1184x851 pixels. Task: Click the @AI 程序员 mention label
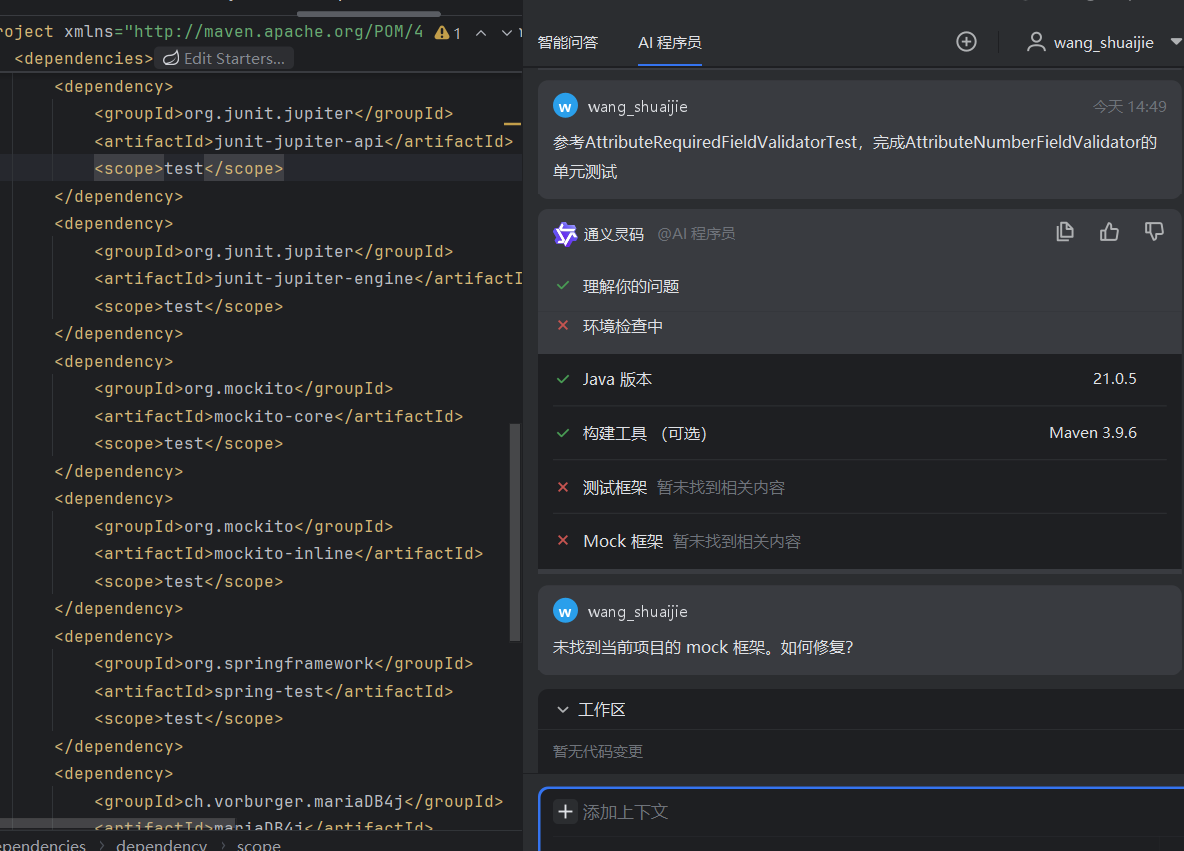click(x=695, y=233)
